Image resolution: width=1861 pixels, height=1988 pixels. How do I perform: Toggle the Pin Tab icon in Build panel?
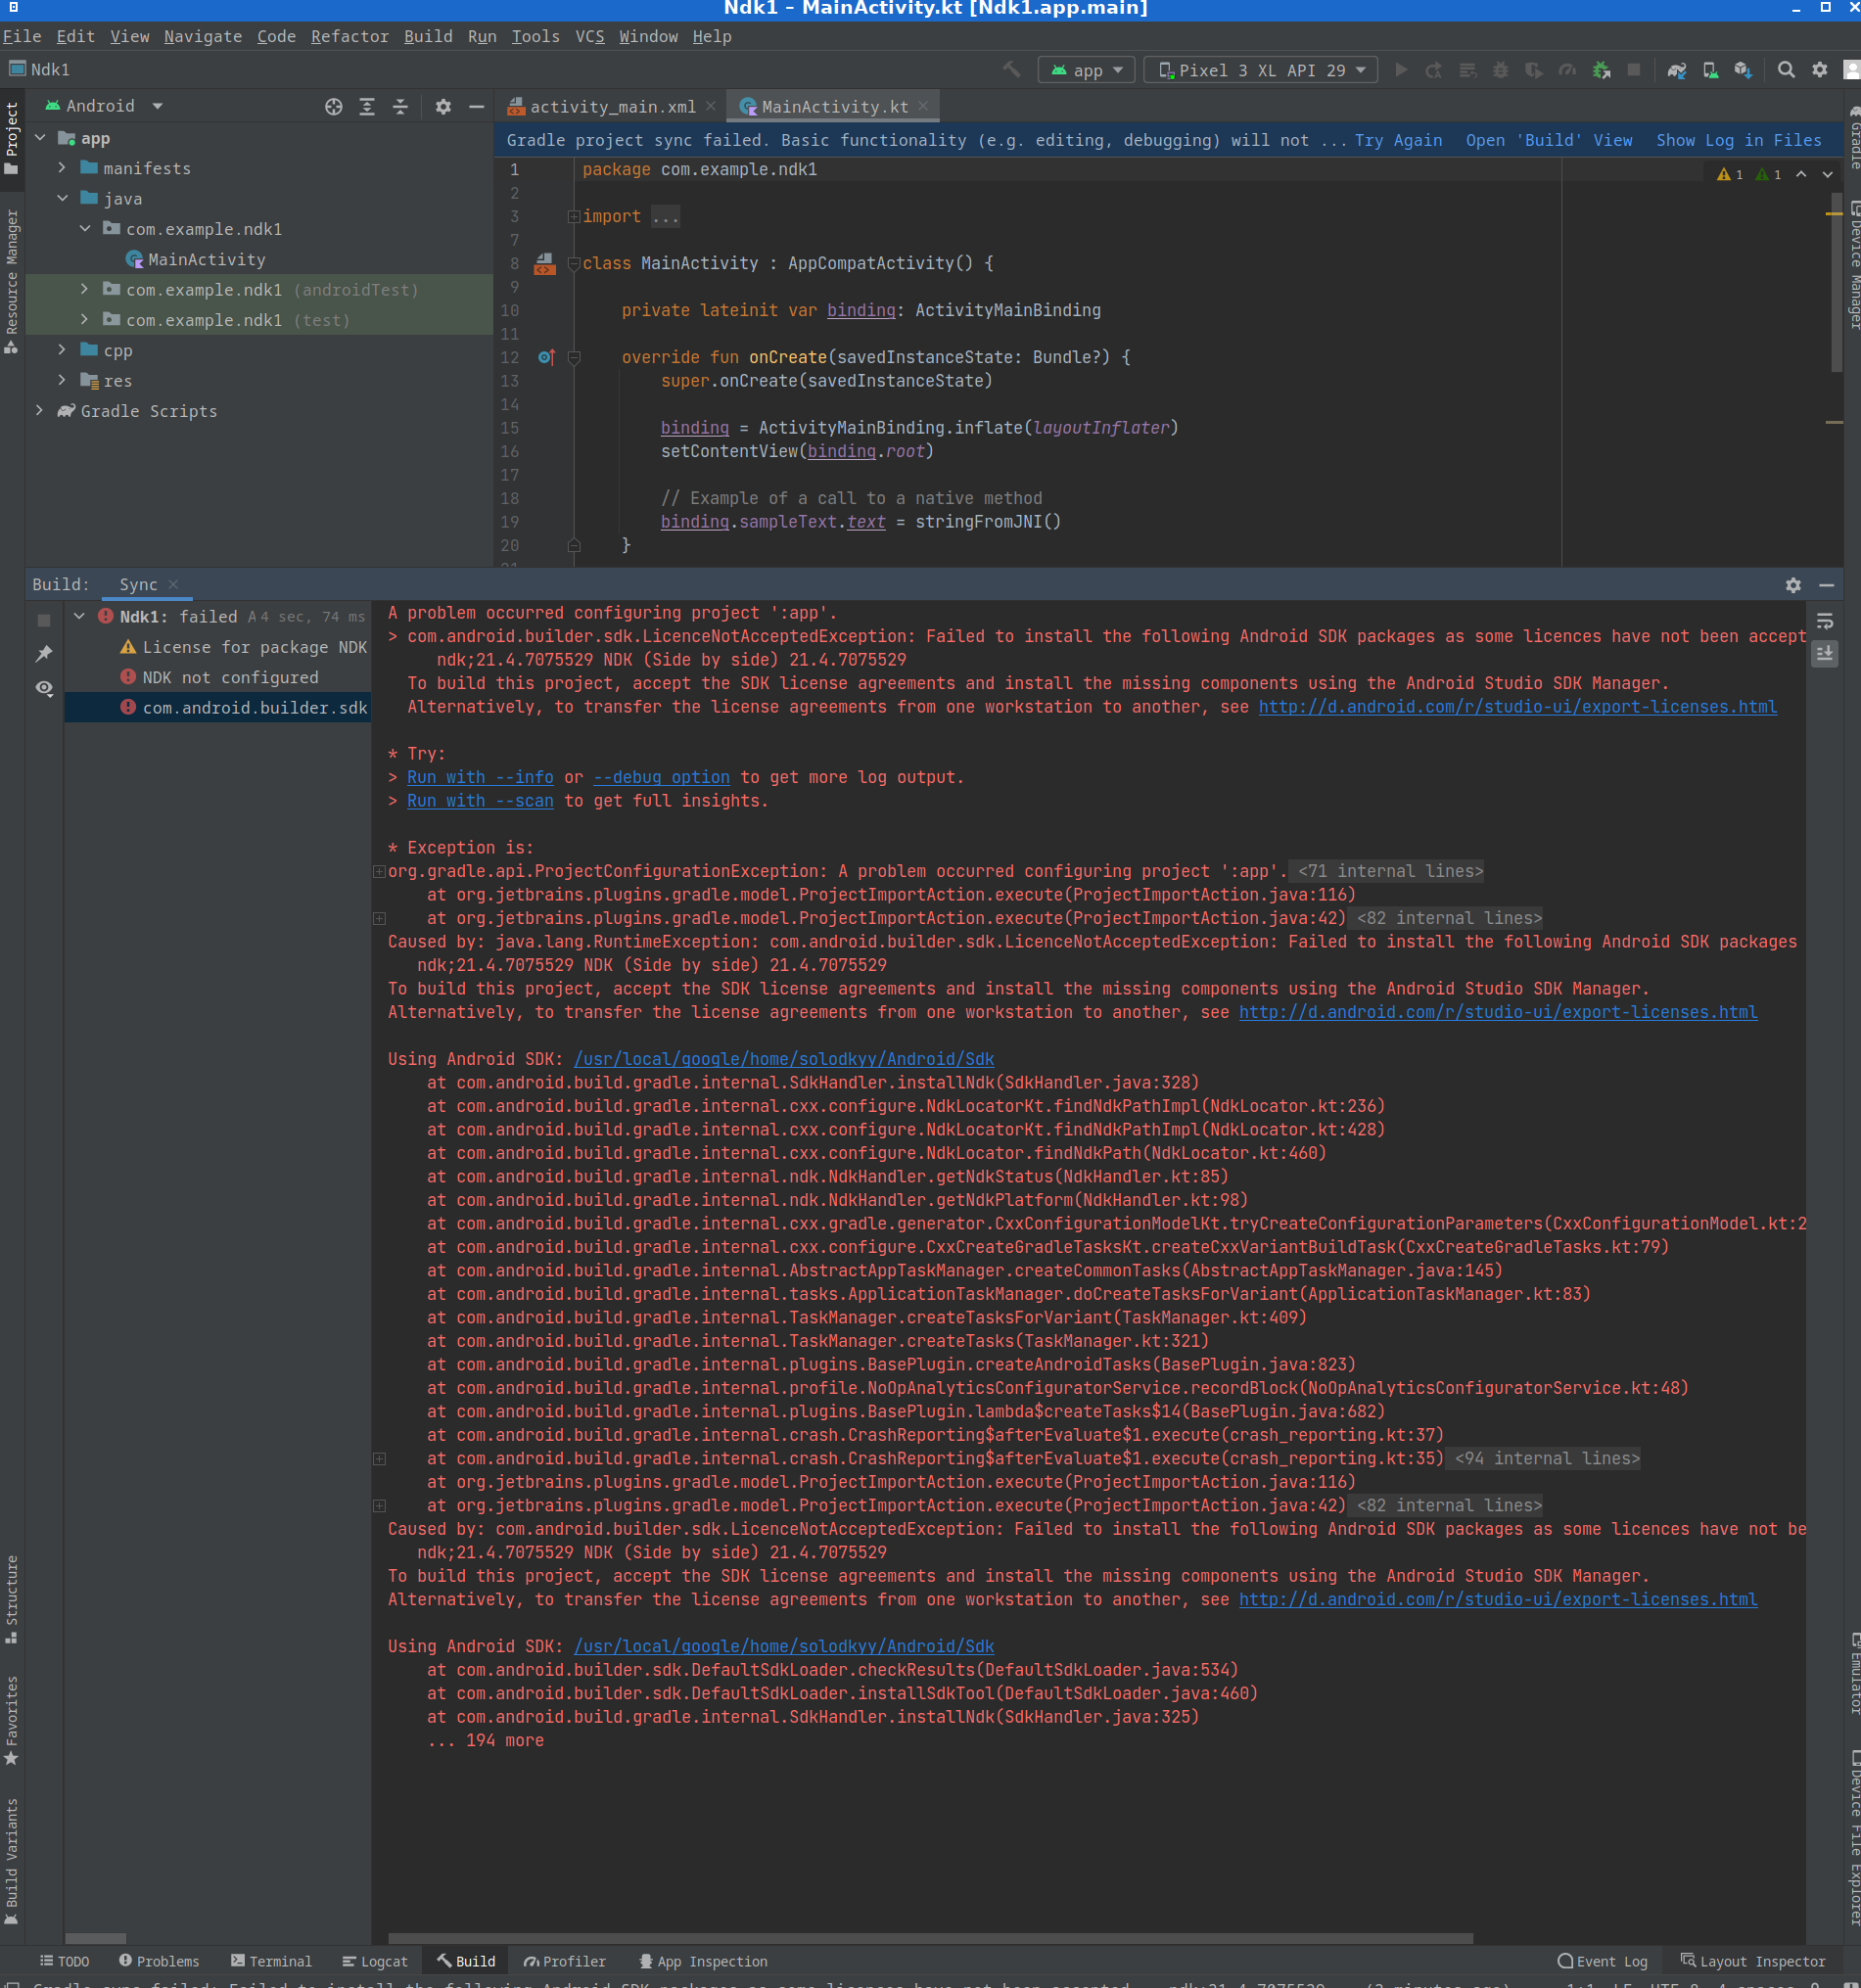point(44,654)
